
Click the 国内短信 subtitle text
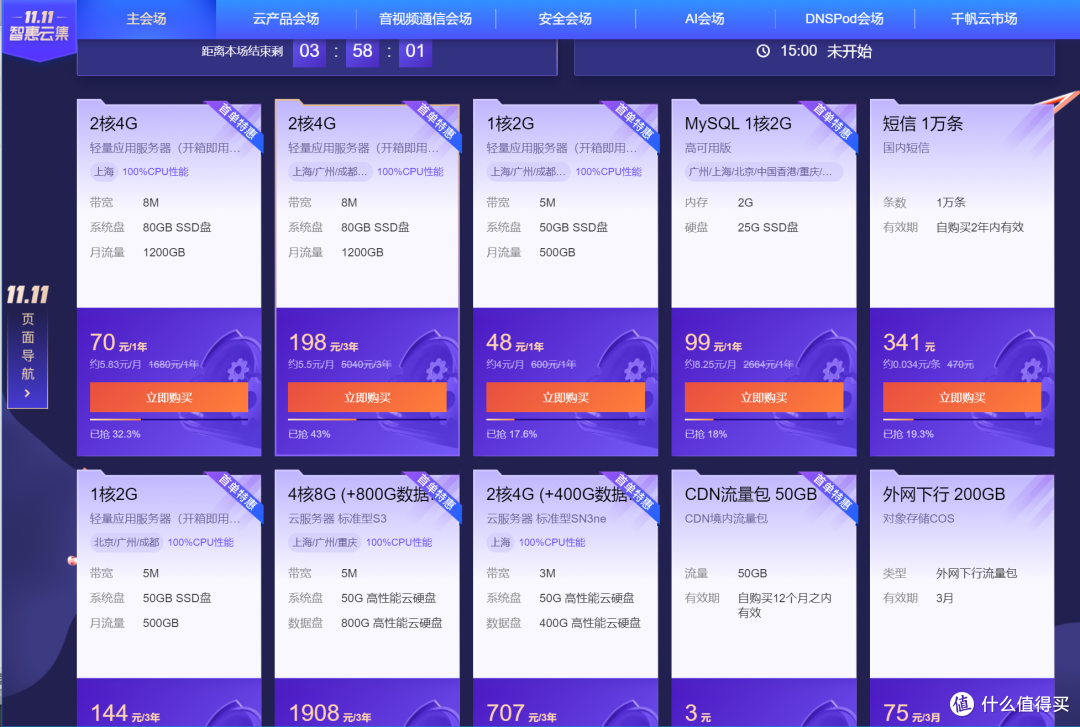[906, 148]
